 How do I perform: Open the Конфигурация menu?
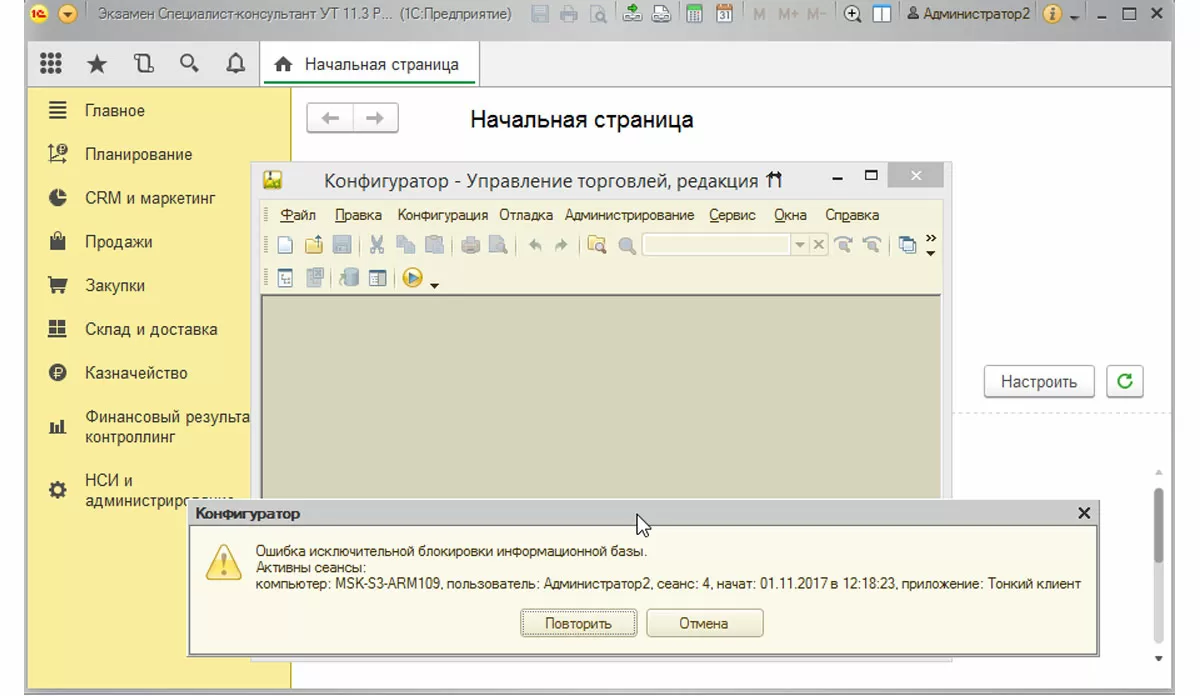point(442,215)
